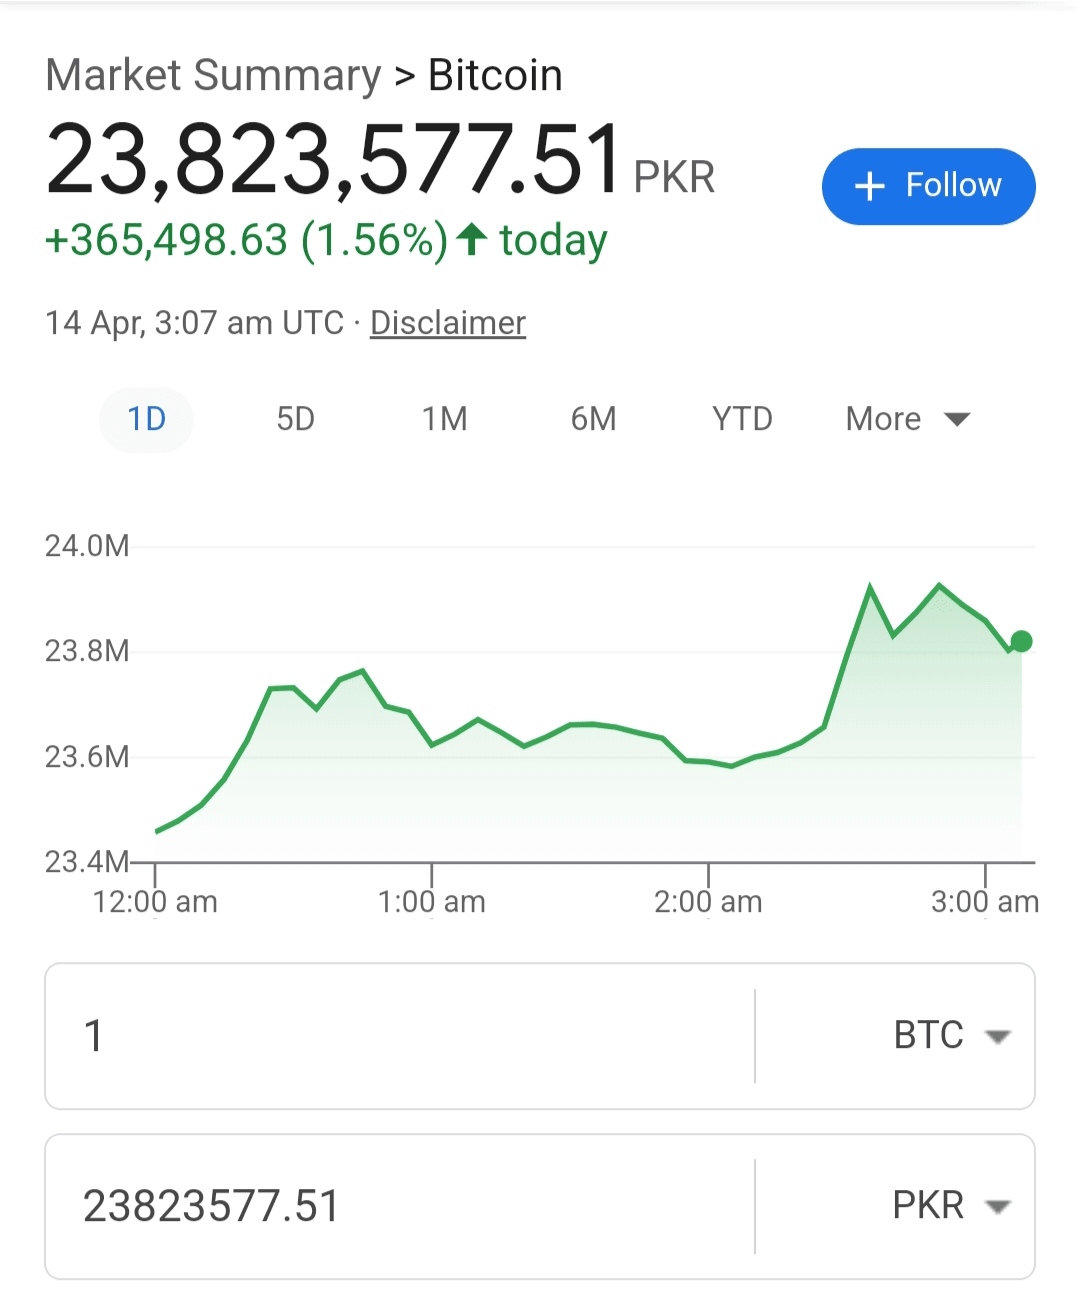Show the 1M price history
This screenshot has width=1080, height=1300.
pyautogui.click(x=444, y=419)
